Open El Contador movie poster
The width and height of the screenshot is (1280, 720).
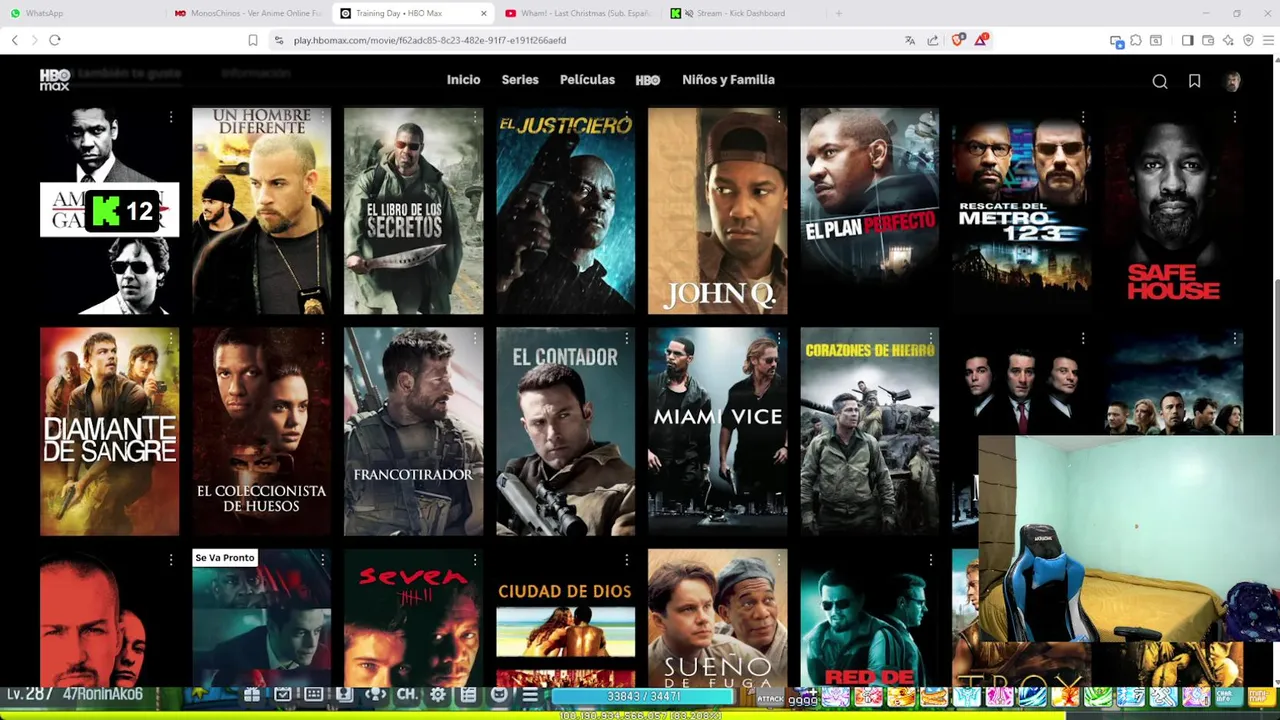pos(565,432)
